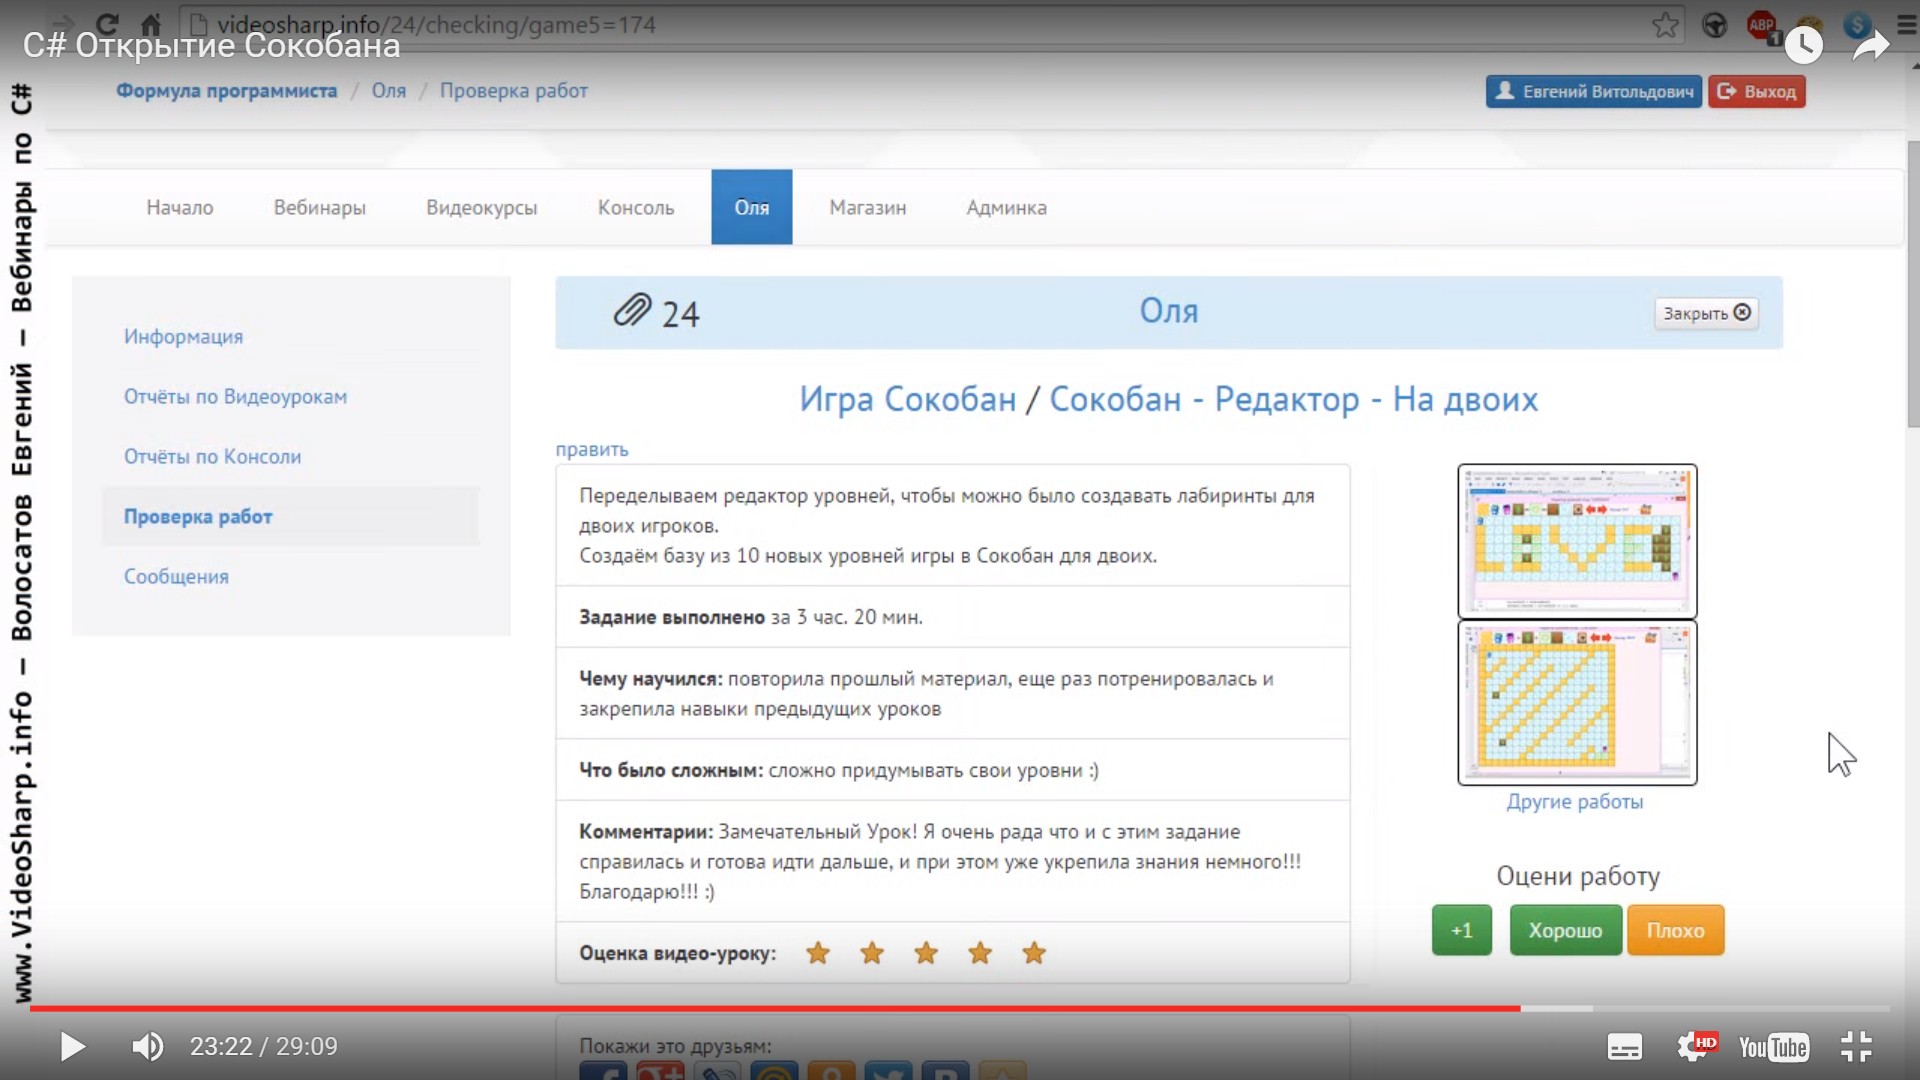Screen dimensions: 1920x1080
Task: Click the paperclip icon next to 24
Action: (632, 311)
